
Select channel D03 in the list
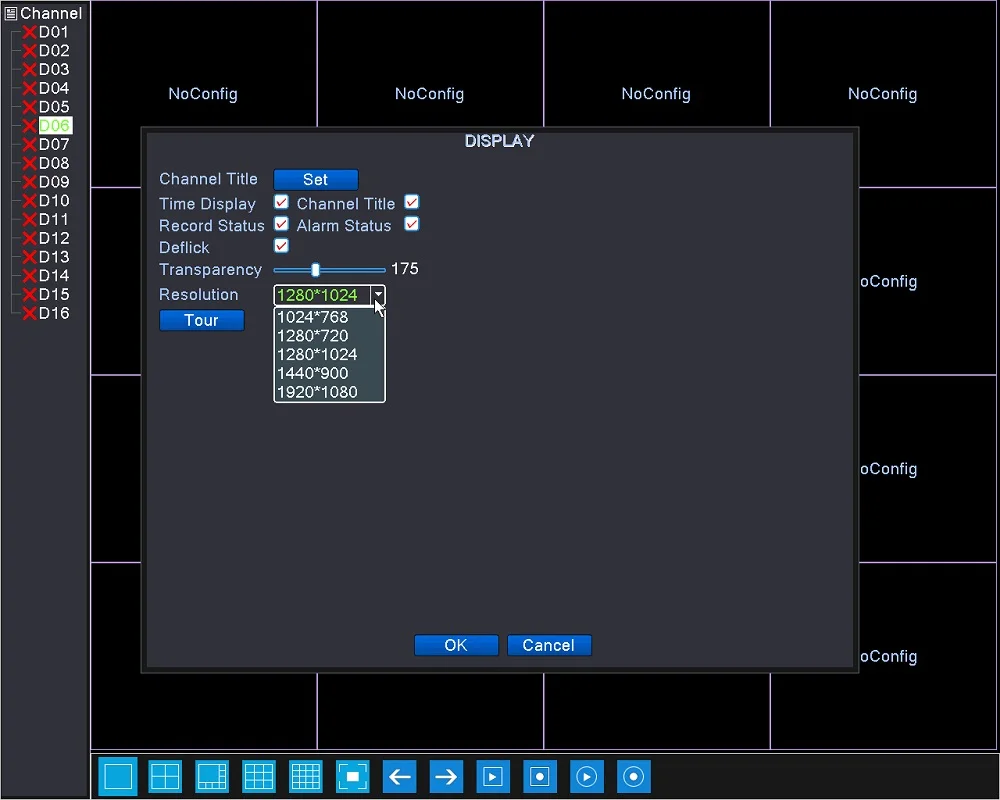[54, 70]
